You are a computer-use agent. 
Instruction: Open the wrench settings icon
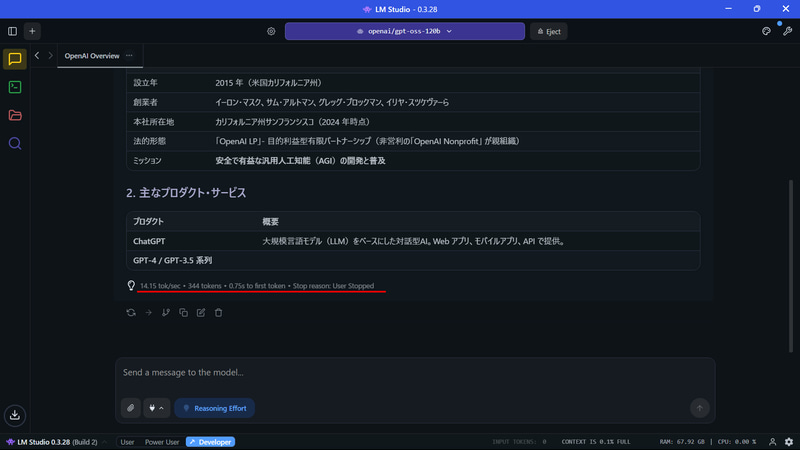click(787, 31)
